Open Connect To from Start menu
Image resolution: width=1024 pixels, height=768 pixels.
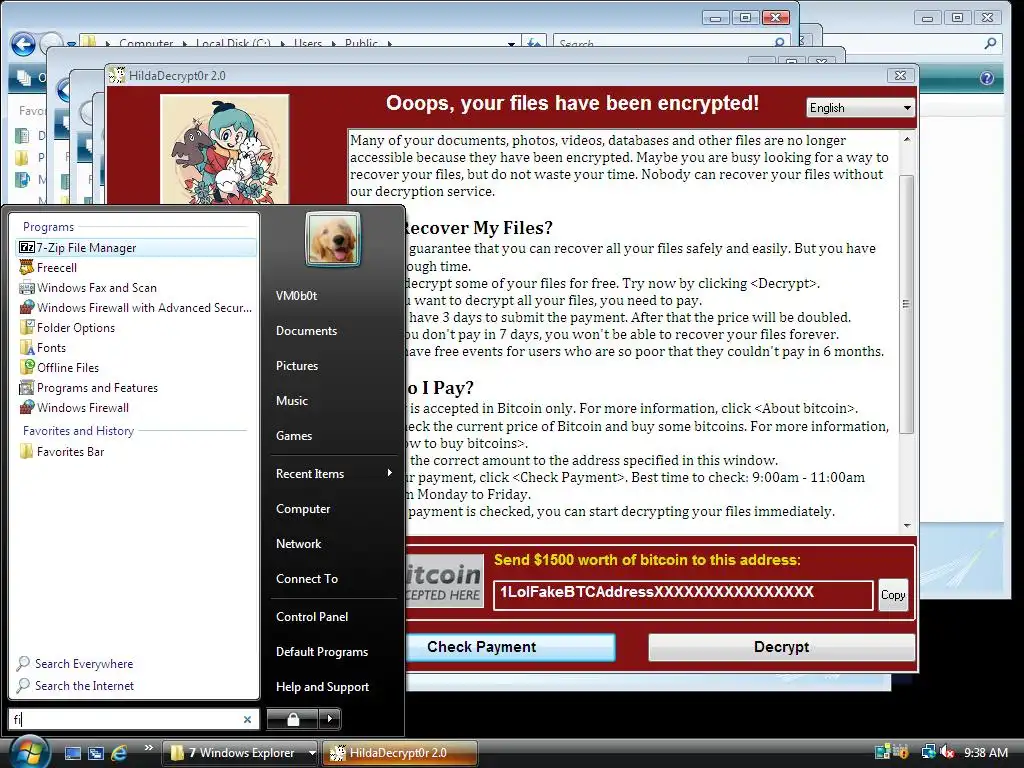[x=307, y=579]
